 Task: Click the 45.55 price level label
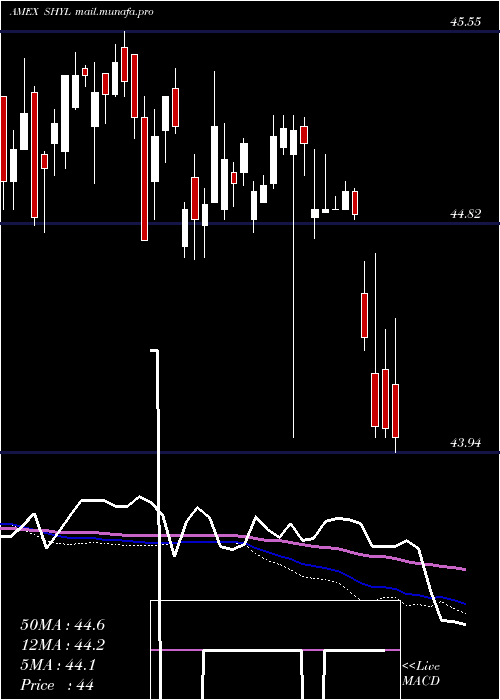[466, 21]
